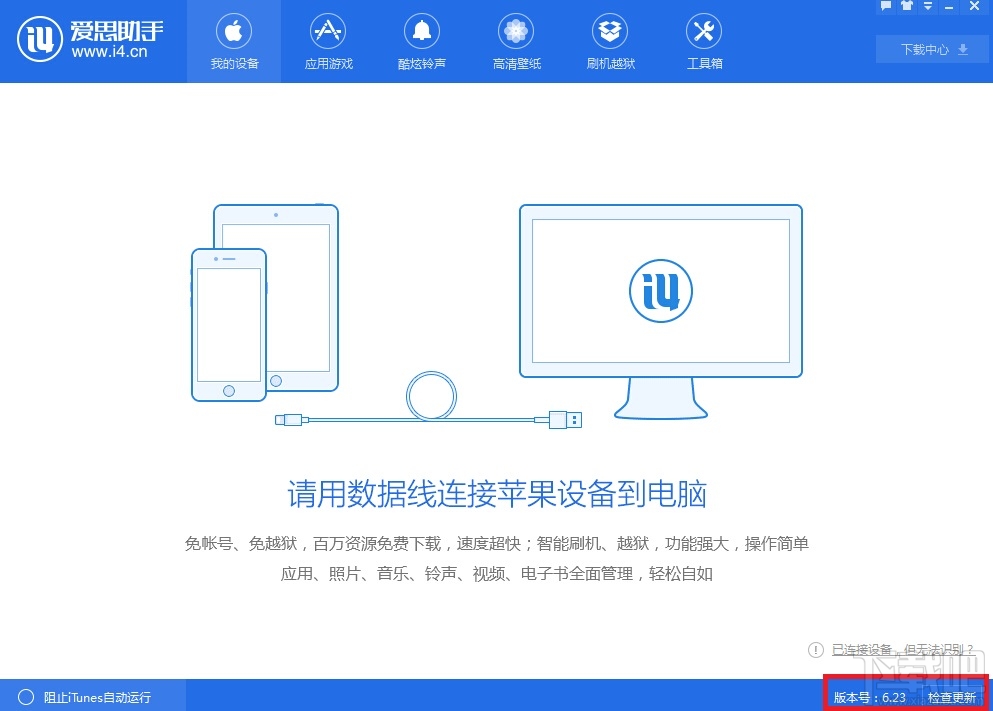Open the 刷机越狱 flash and jailbreak tool
This screenshot has width=993, height=711.
point(609,41)
